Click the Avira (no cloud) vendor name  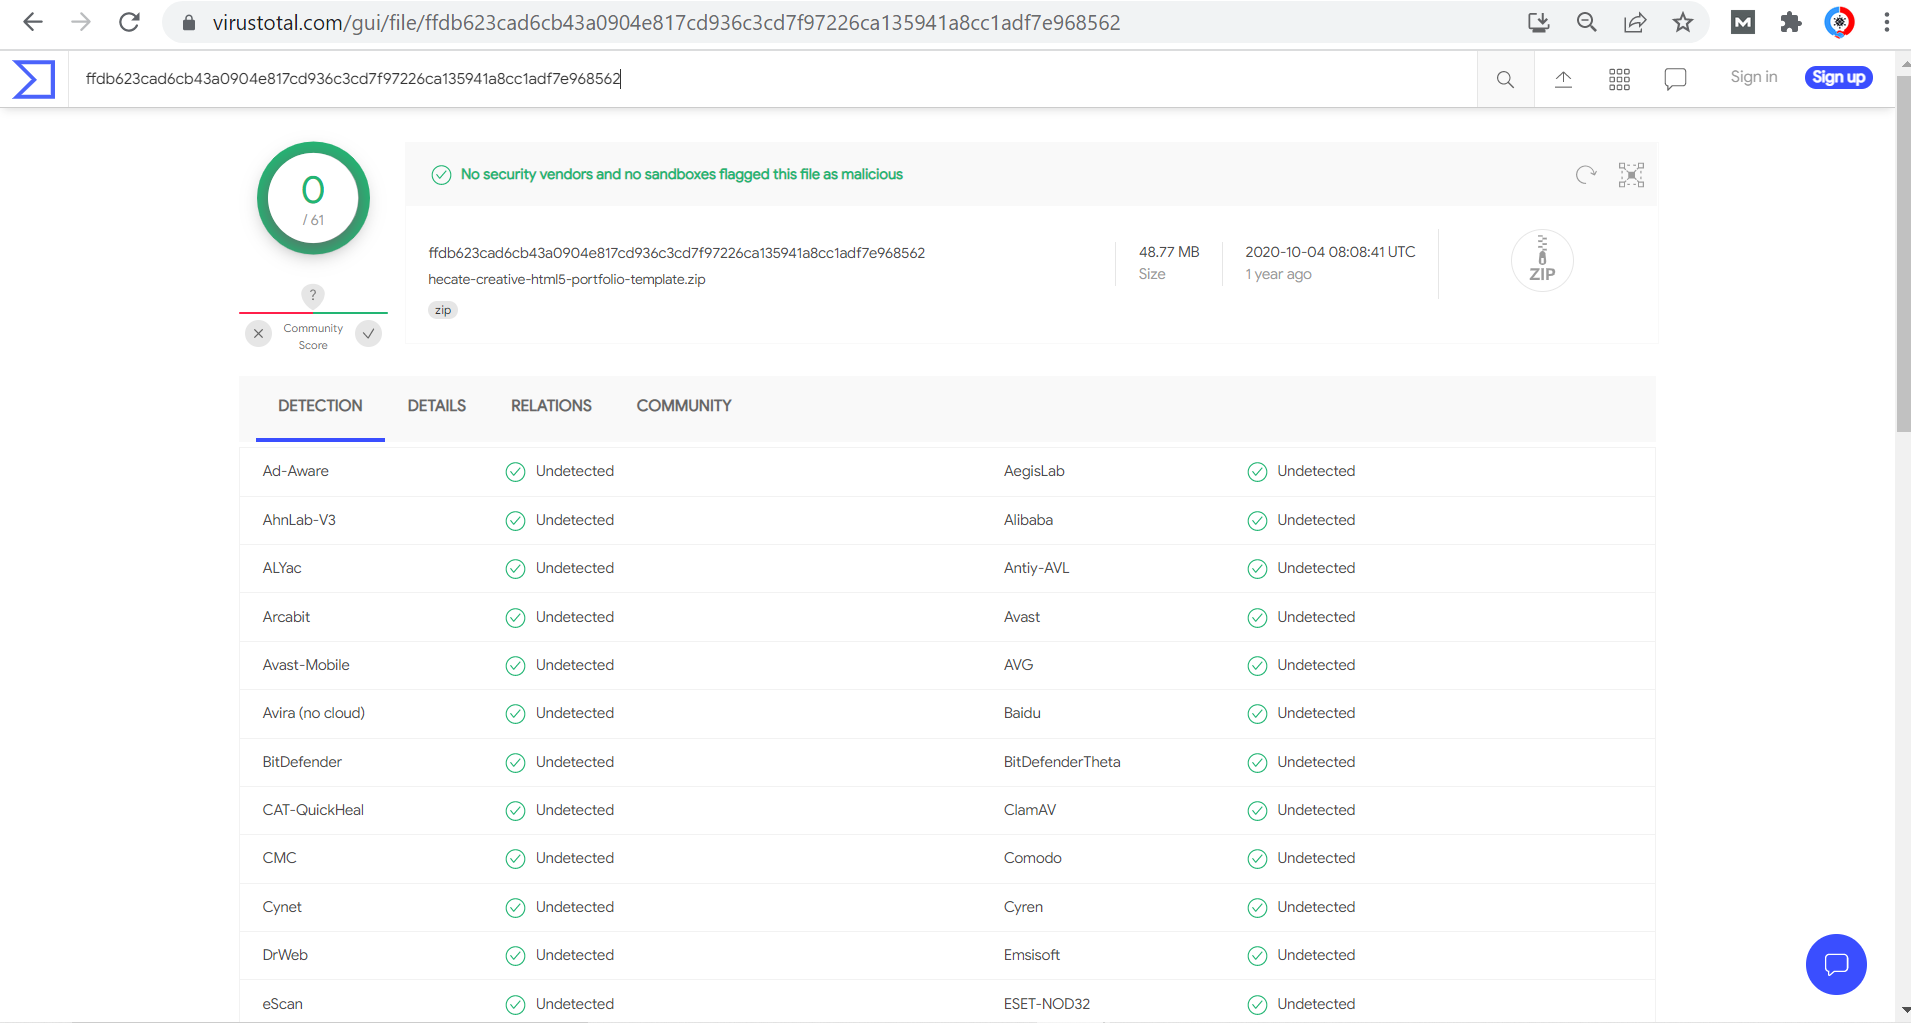click(x=314, y=713)
